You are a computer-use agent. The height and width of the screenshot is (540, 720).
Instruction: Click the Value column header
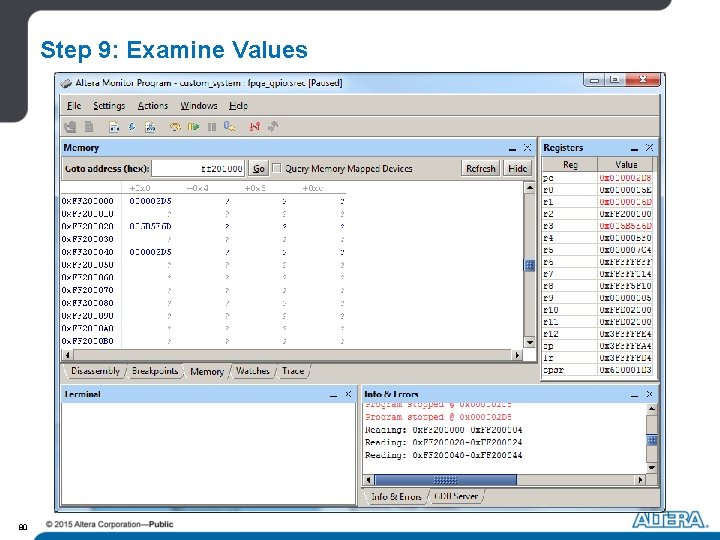[626, 164]
